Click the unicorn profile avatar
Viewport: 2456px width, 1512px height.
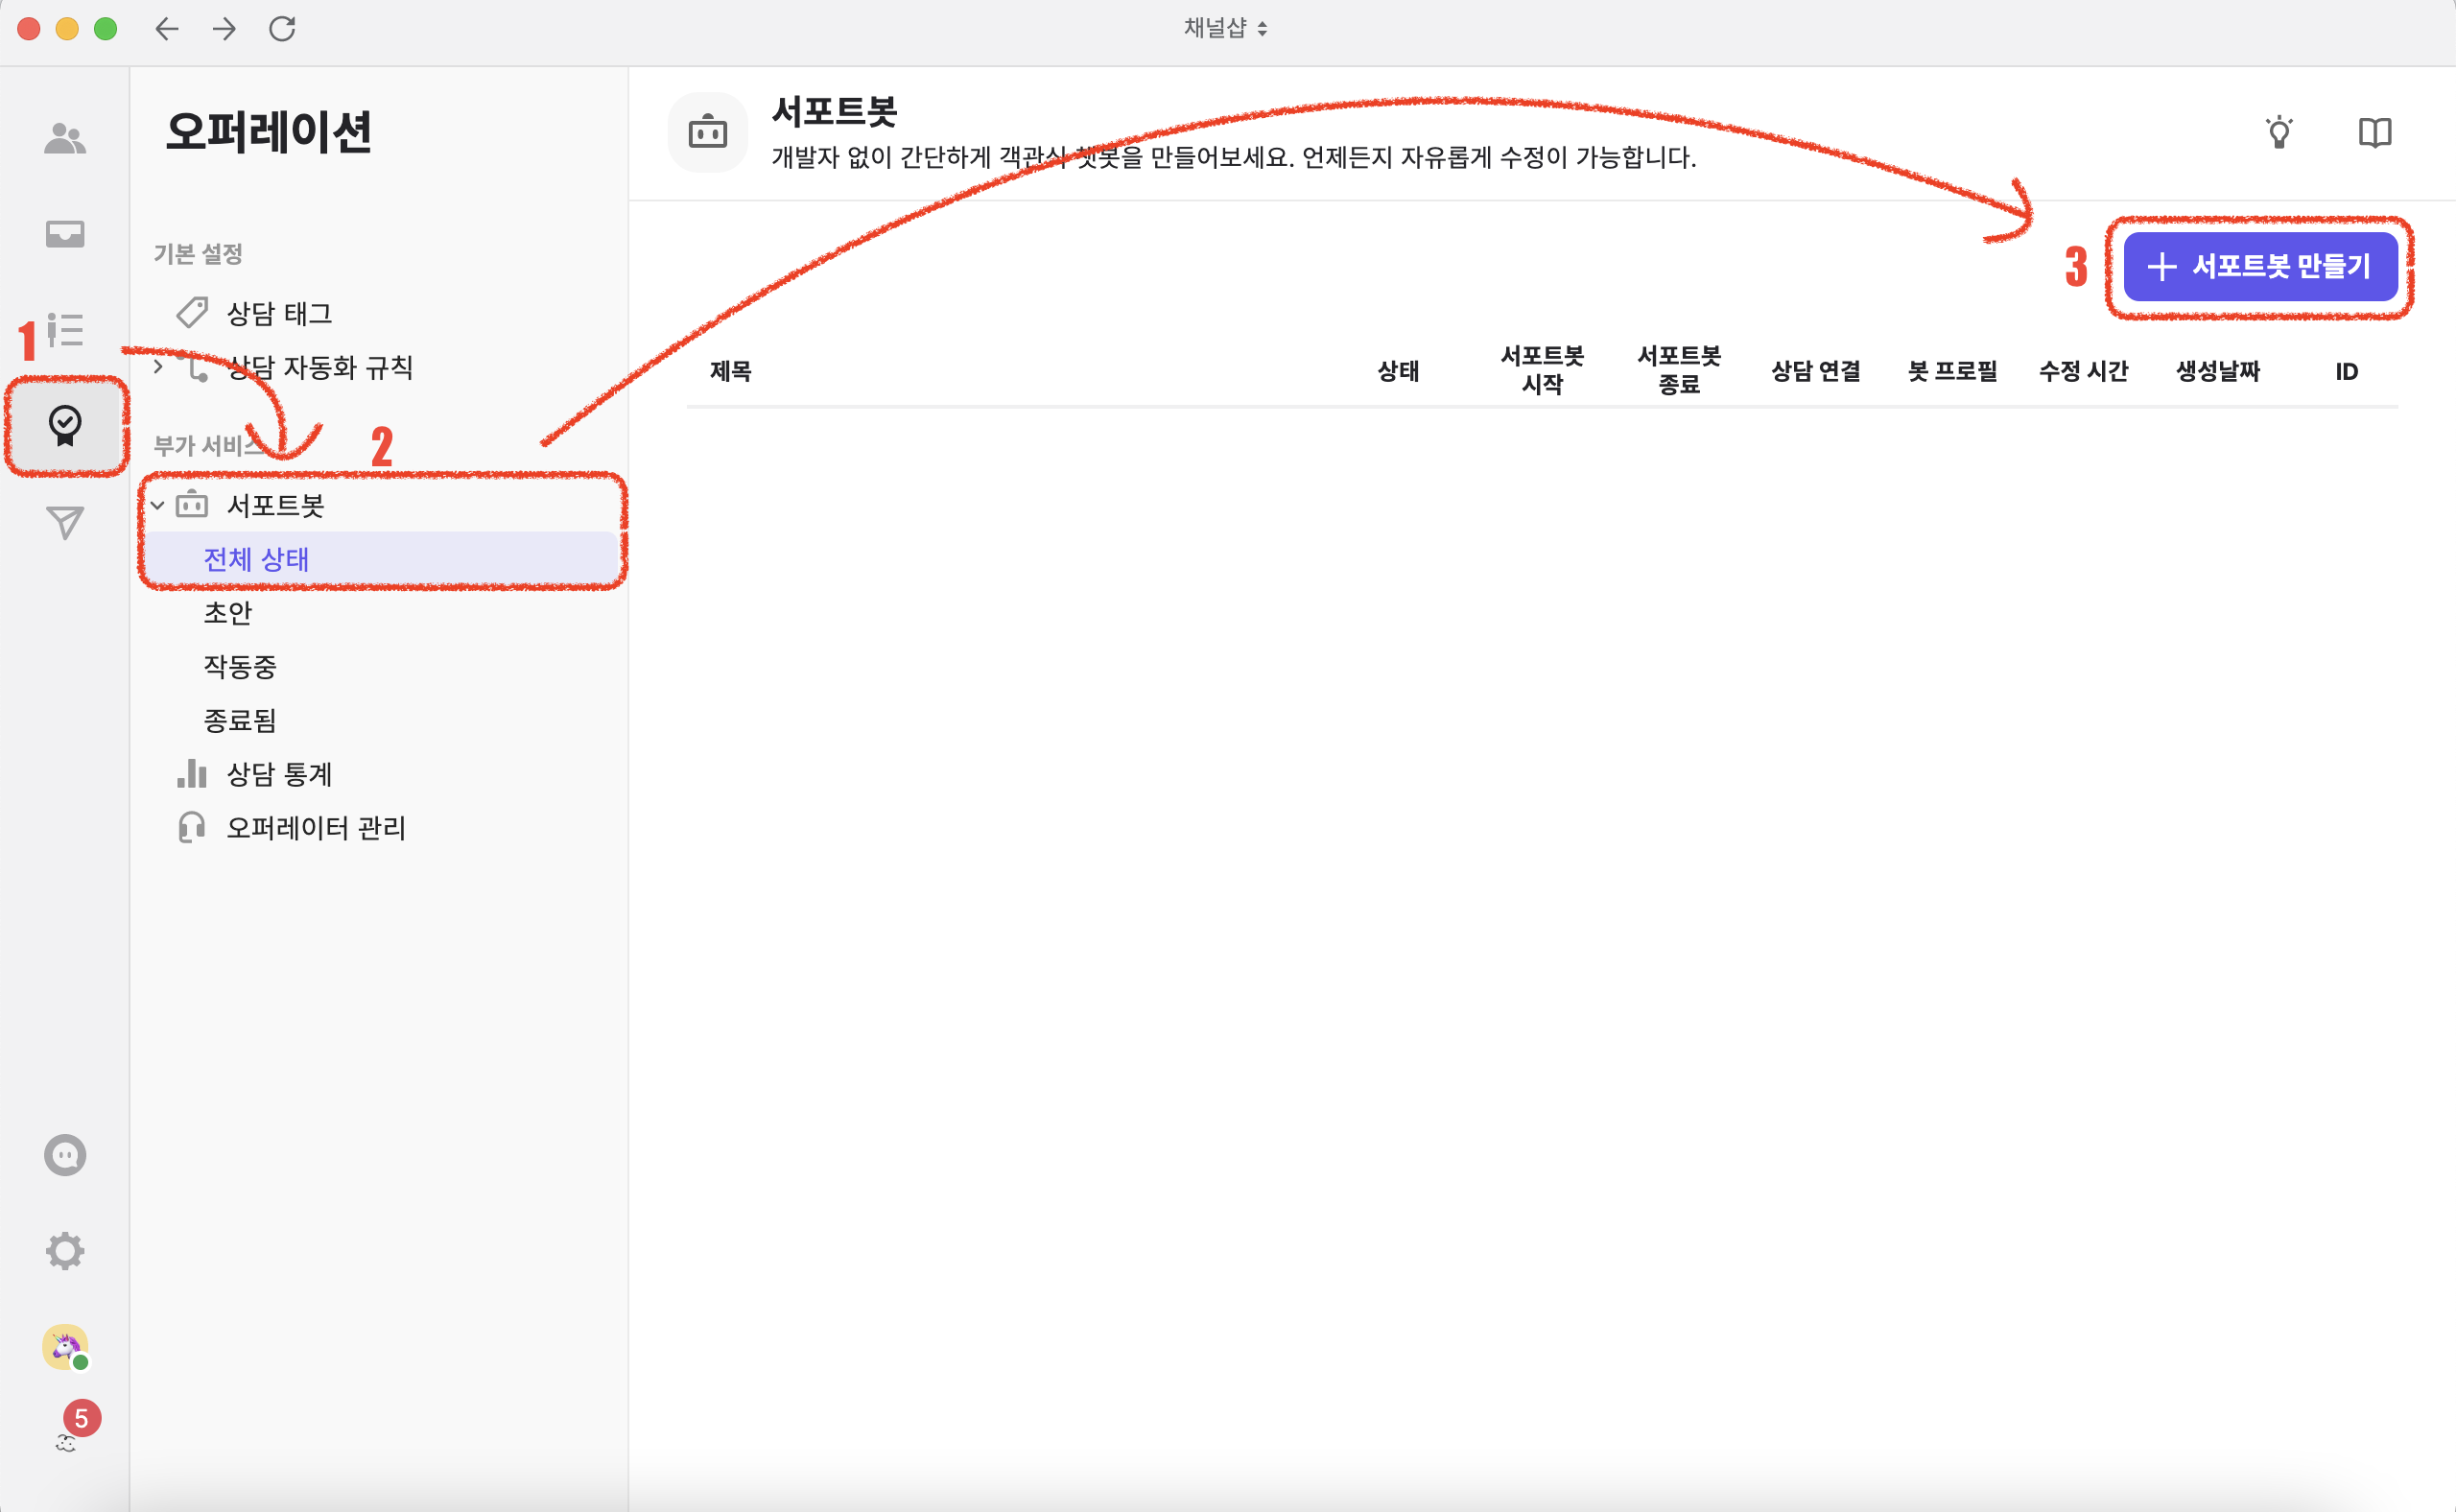point(65,1347)
